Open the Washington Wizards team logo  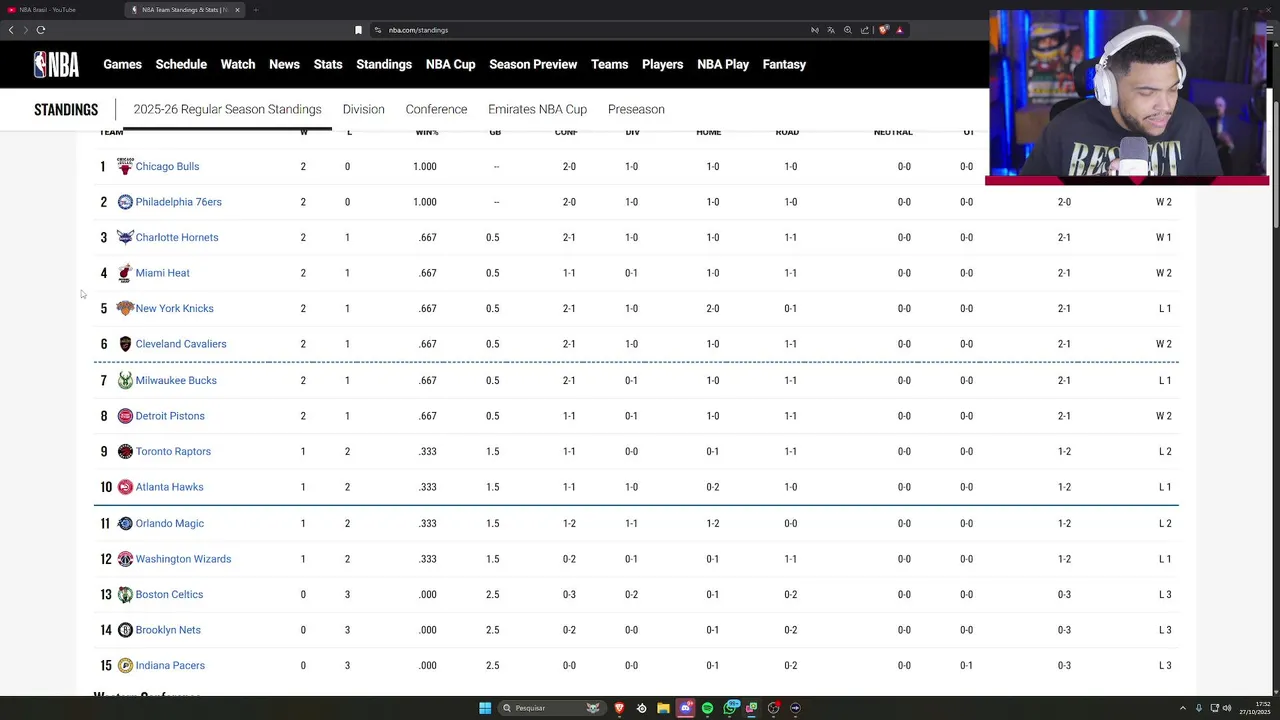[125, 559]
